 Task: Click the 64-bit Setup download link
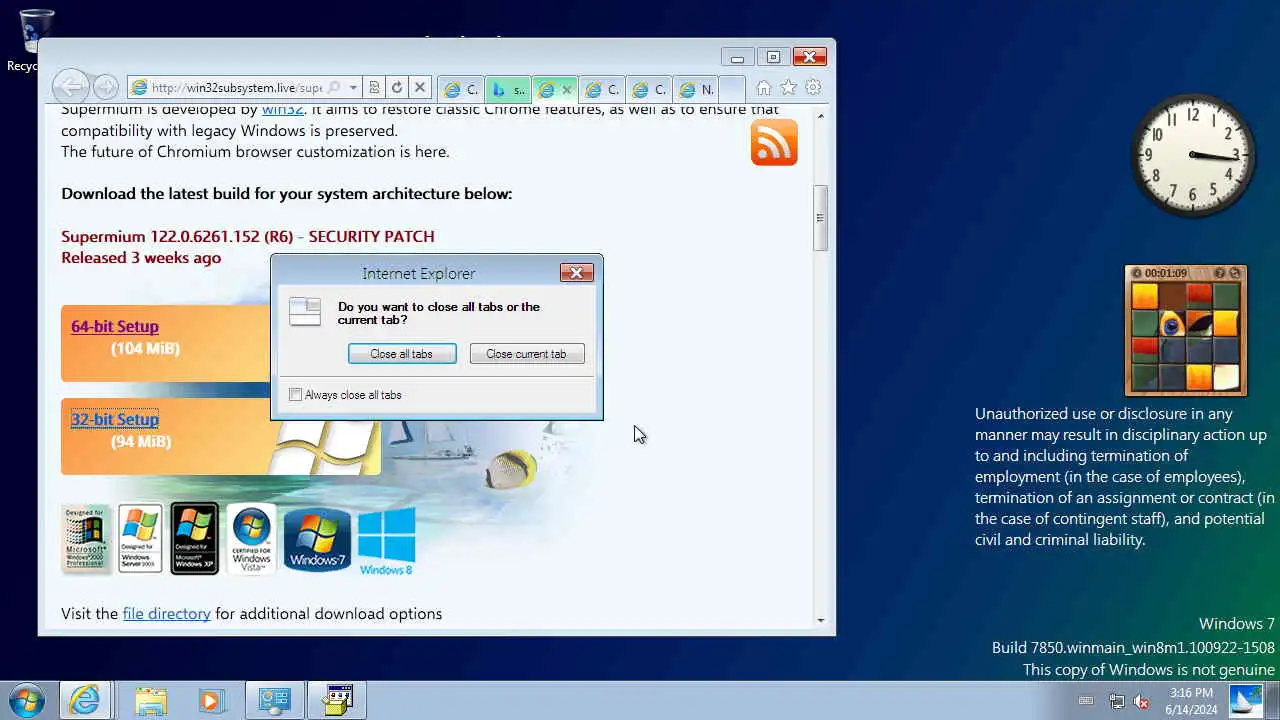click(x=115, y=326)
